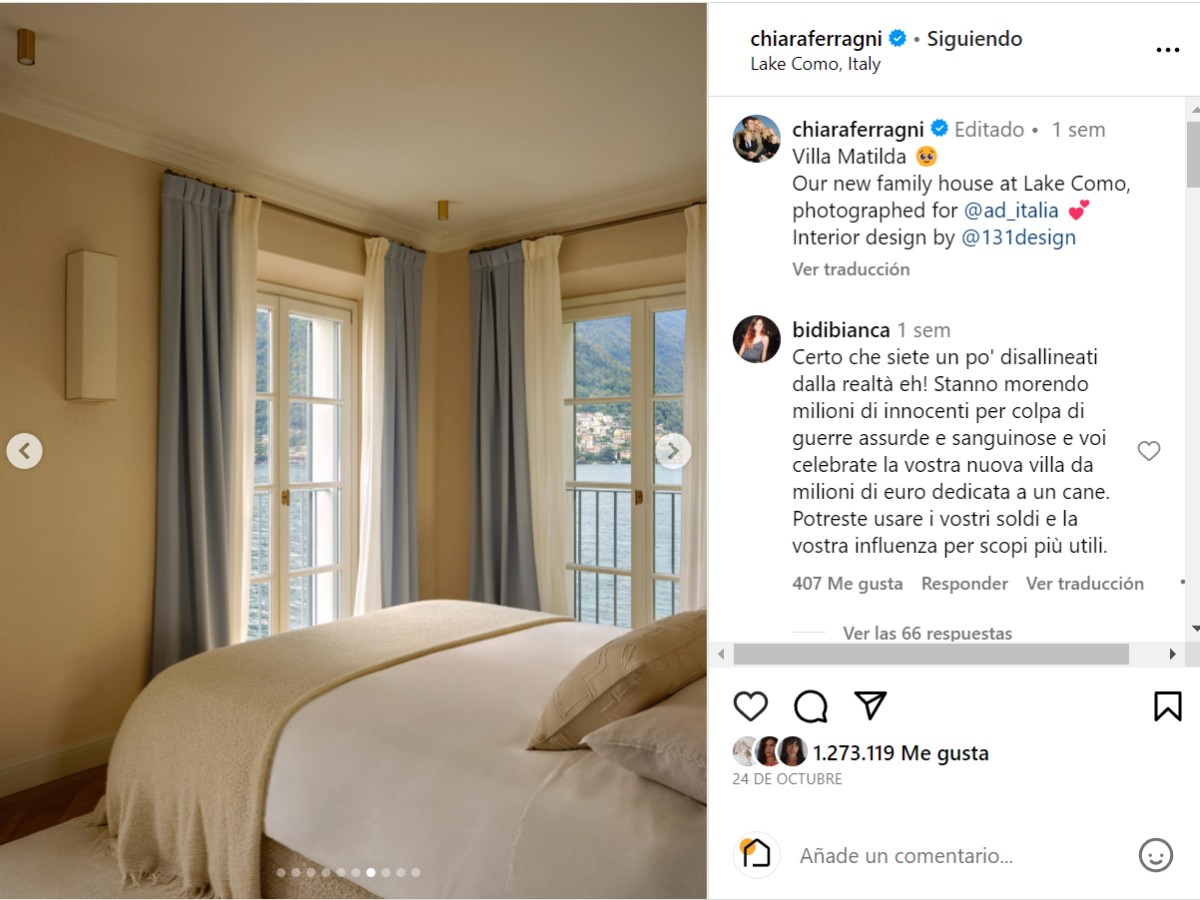Open the three-dot more options menu

(x=1168, y=50)
